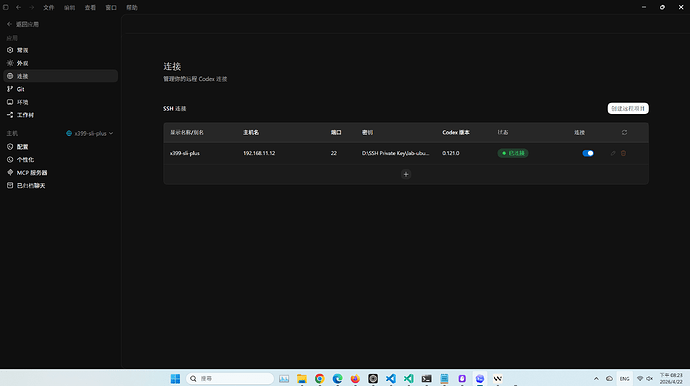Show hidden system tray icons chevron

[x=596, y=379]
